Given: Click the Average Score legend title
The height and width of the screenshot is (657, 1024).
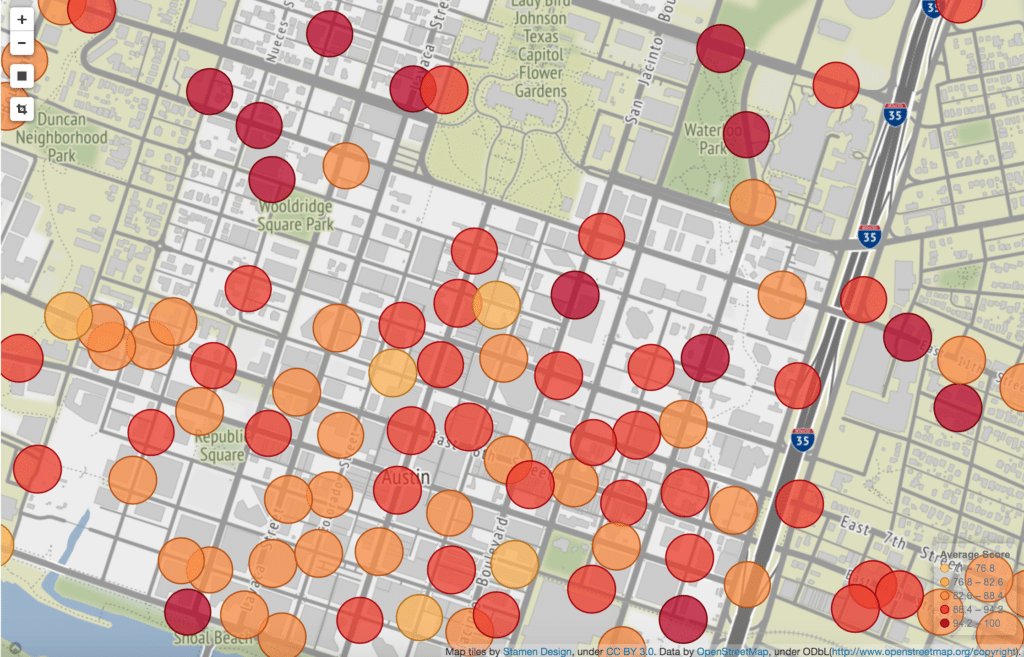Looking at the screenshot, I should point(975,554).
